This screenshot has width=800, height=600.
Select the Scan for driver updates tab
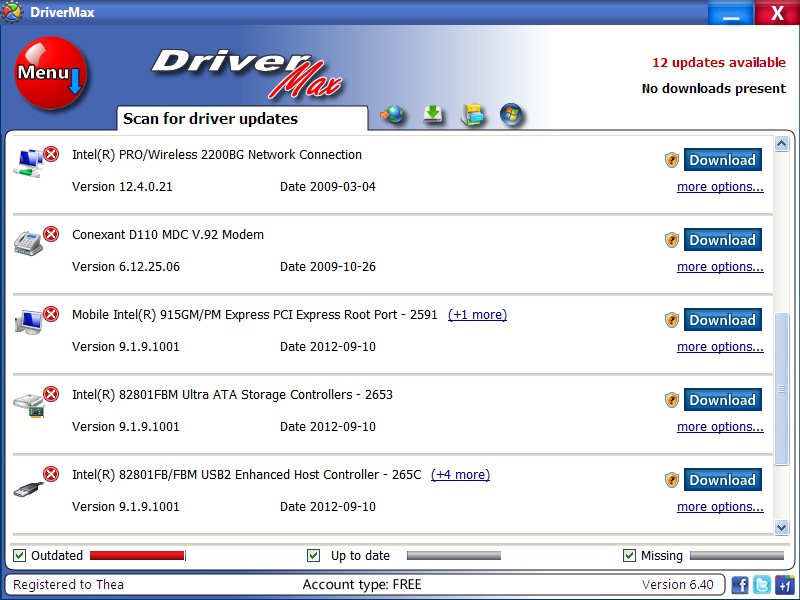(x=242, y=118)
